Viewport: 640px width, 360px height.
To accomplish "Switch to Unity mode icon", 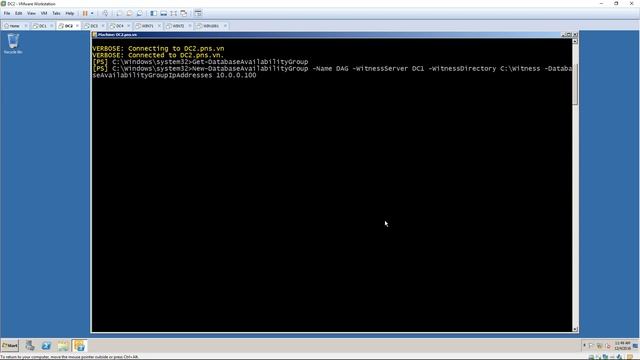I will point(184,13).
